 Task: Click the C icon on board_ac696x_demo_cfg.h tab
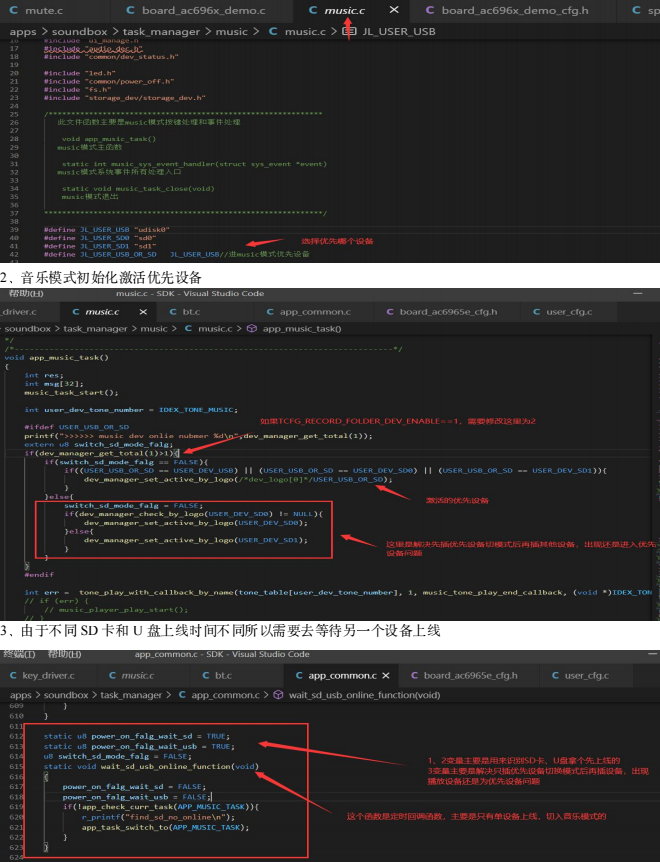430,10
